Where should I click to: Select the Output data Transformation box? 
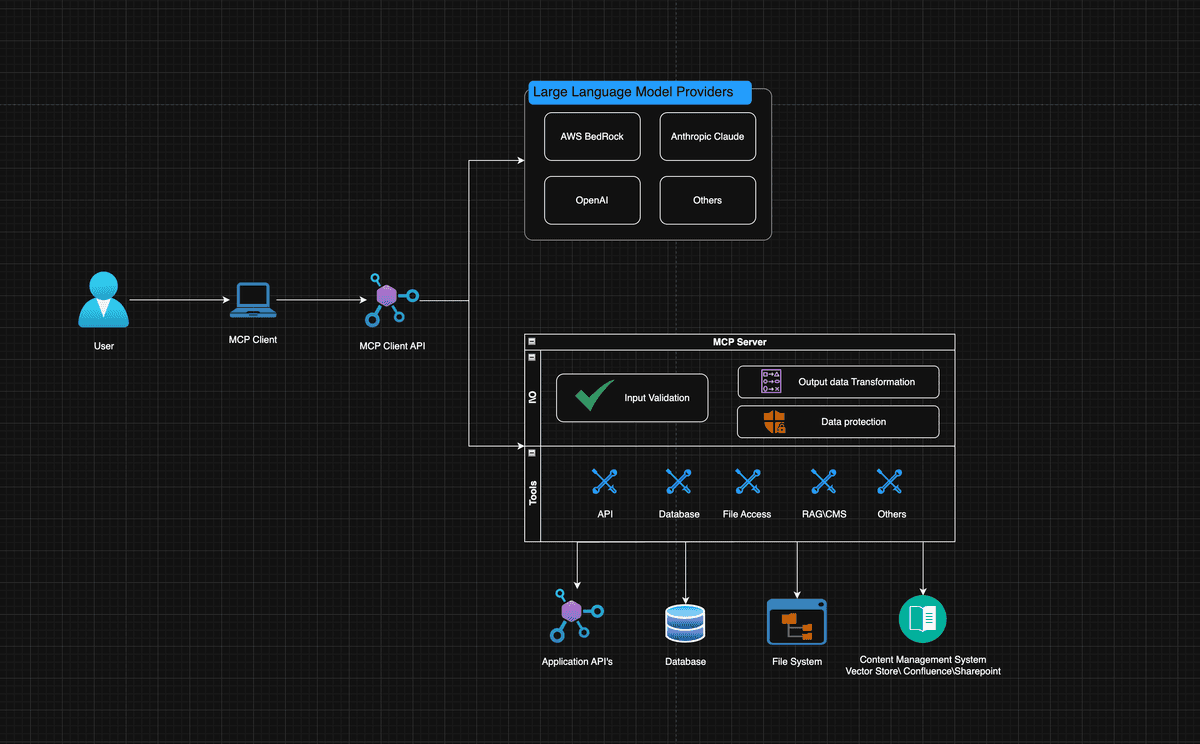click(838, 382)
